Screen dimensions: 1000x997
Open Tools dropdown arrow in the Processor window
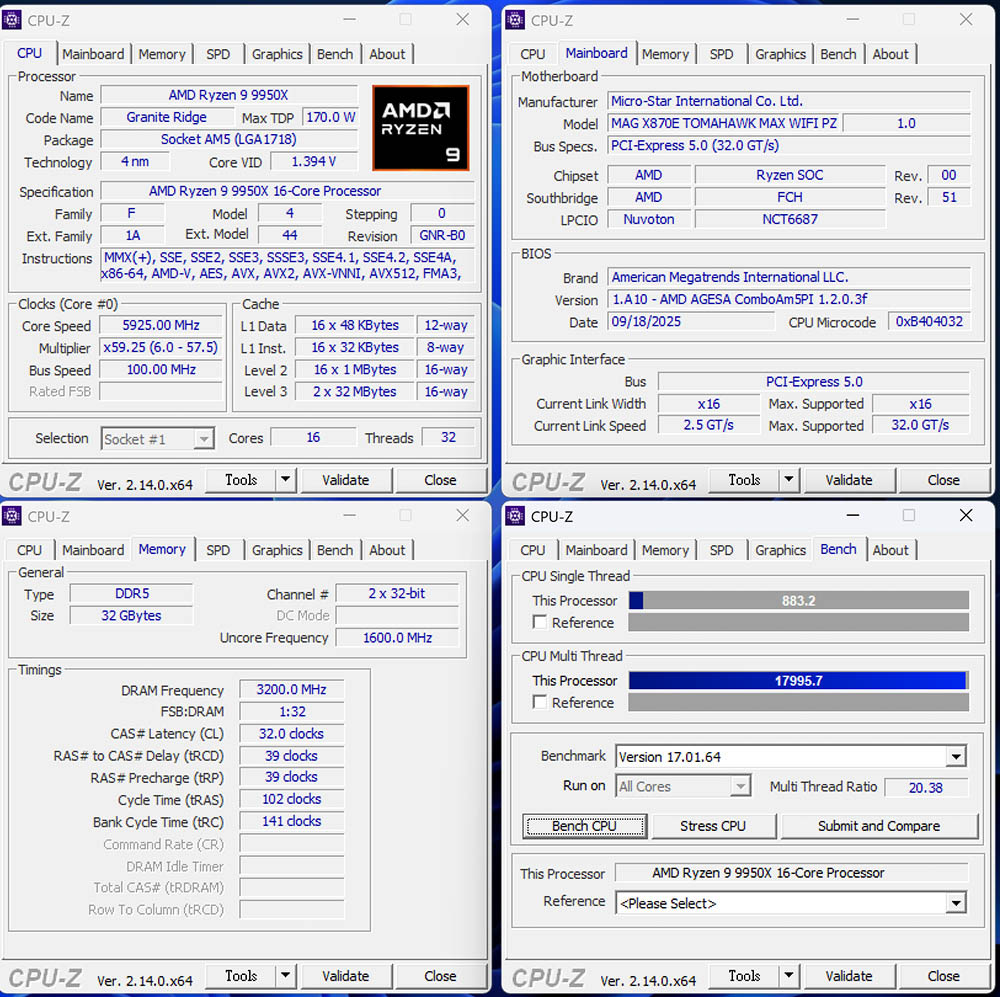pos(286,480)
